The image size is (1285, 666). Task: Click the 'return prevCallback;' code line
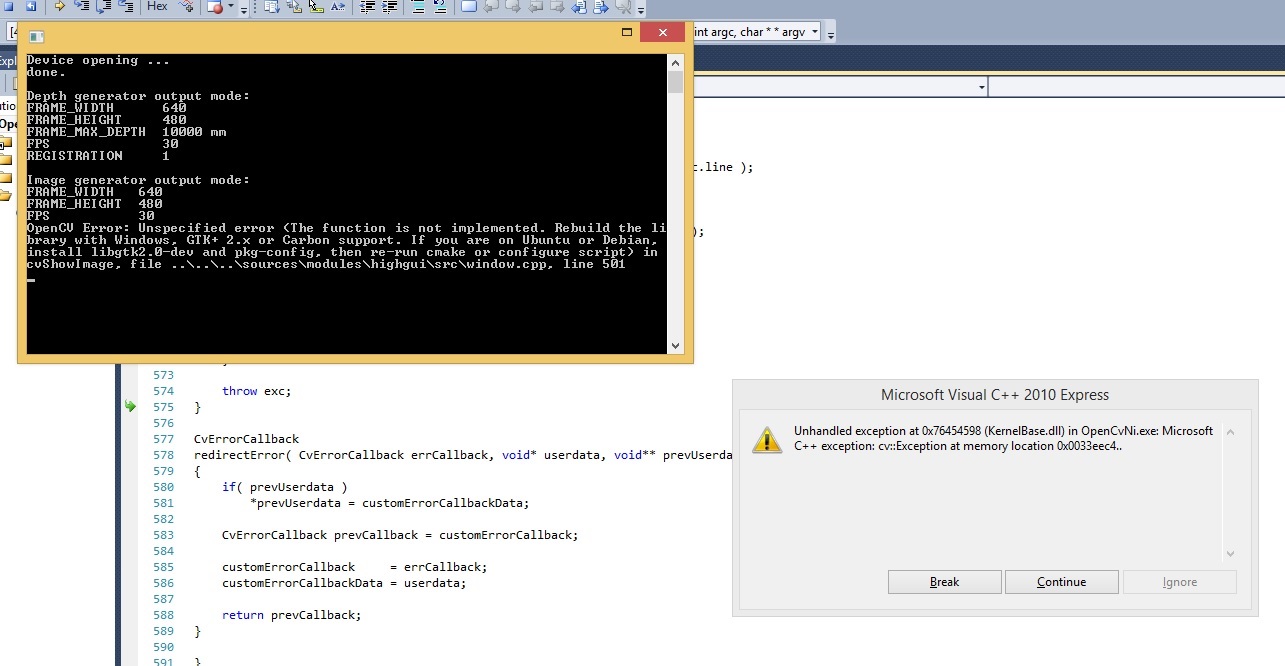[291, 615]
